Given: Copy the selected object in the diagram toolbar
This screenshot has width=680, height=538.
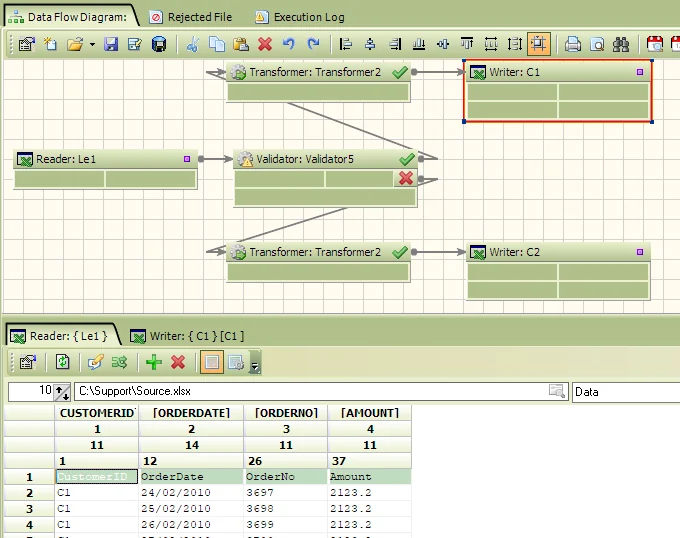Looking at the screenshot, I should click(217, 44).
